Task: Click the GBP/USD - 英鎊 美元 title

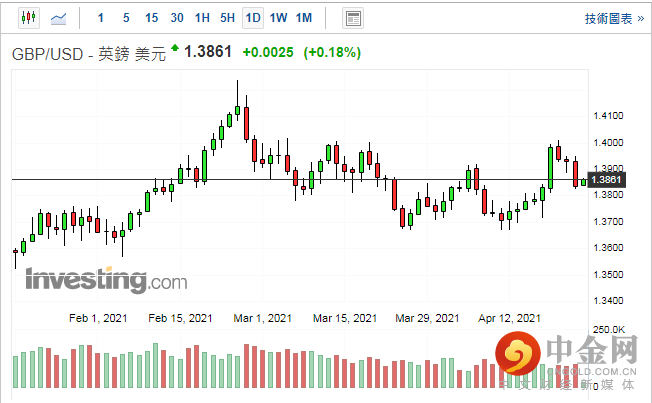Action: (x=89, y=54)
